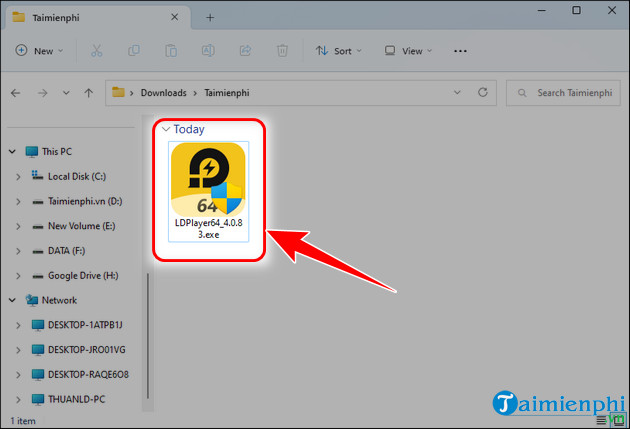Add a new tab with plus button

210,17
